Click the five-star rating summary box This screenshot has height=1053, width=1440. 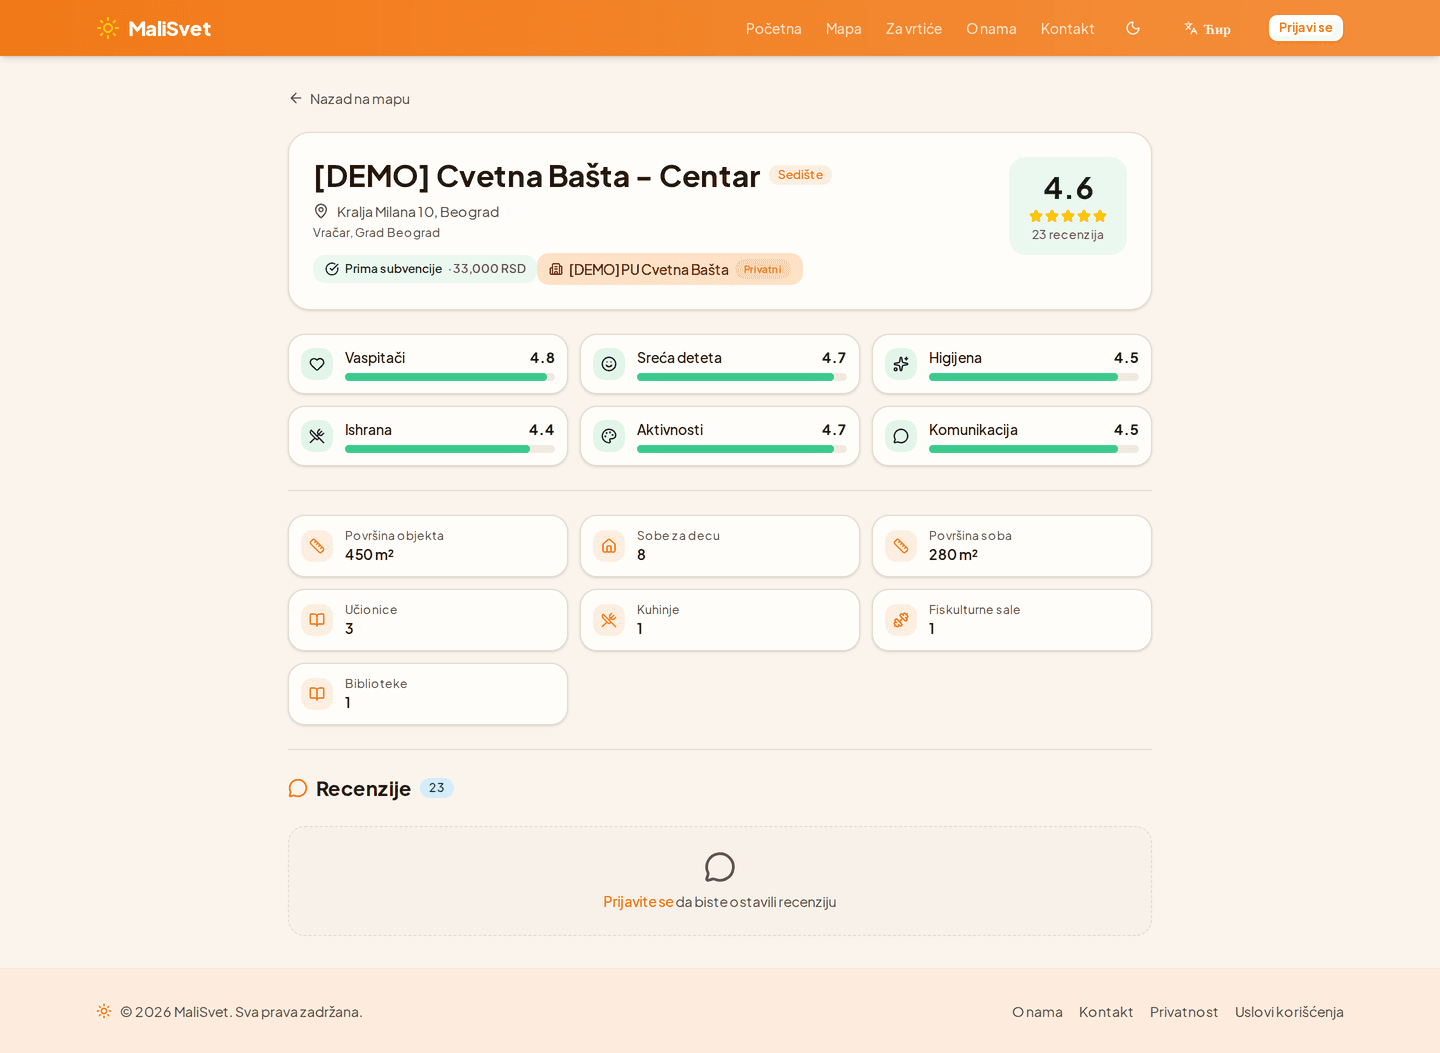pos(1067,206)
